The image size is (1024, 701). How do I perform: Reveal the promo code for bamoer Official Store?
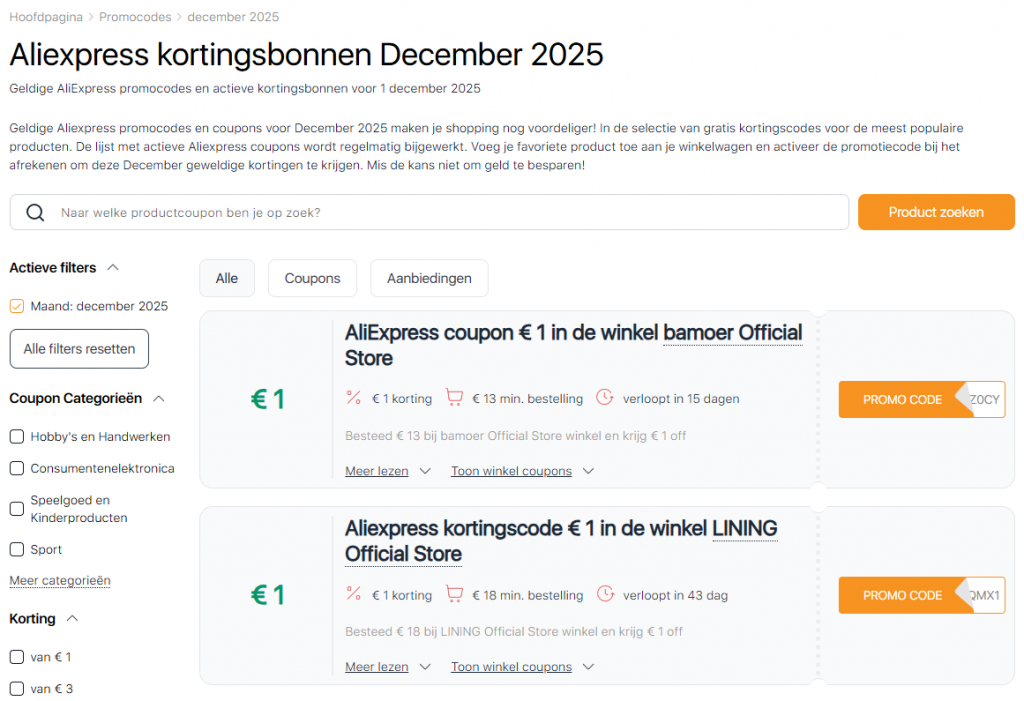coord(921,399)
